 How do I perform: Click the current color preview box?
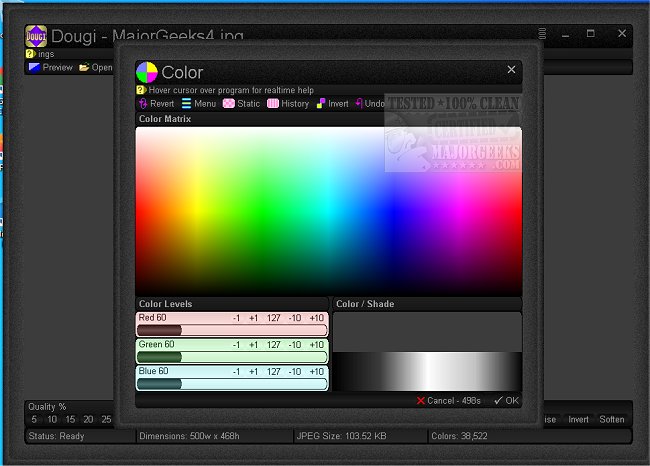tap(427, 333)
